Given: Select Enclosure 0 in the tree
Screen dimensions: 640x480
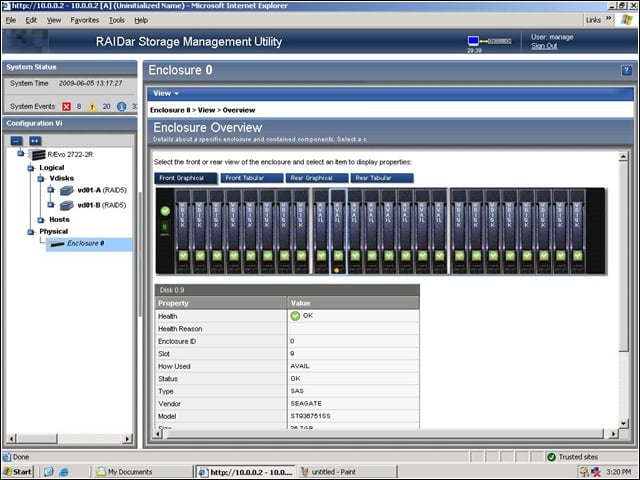Looking at the screenshot, I should 85,243.
